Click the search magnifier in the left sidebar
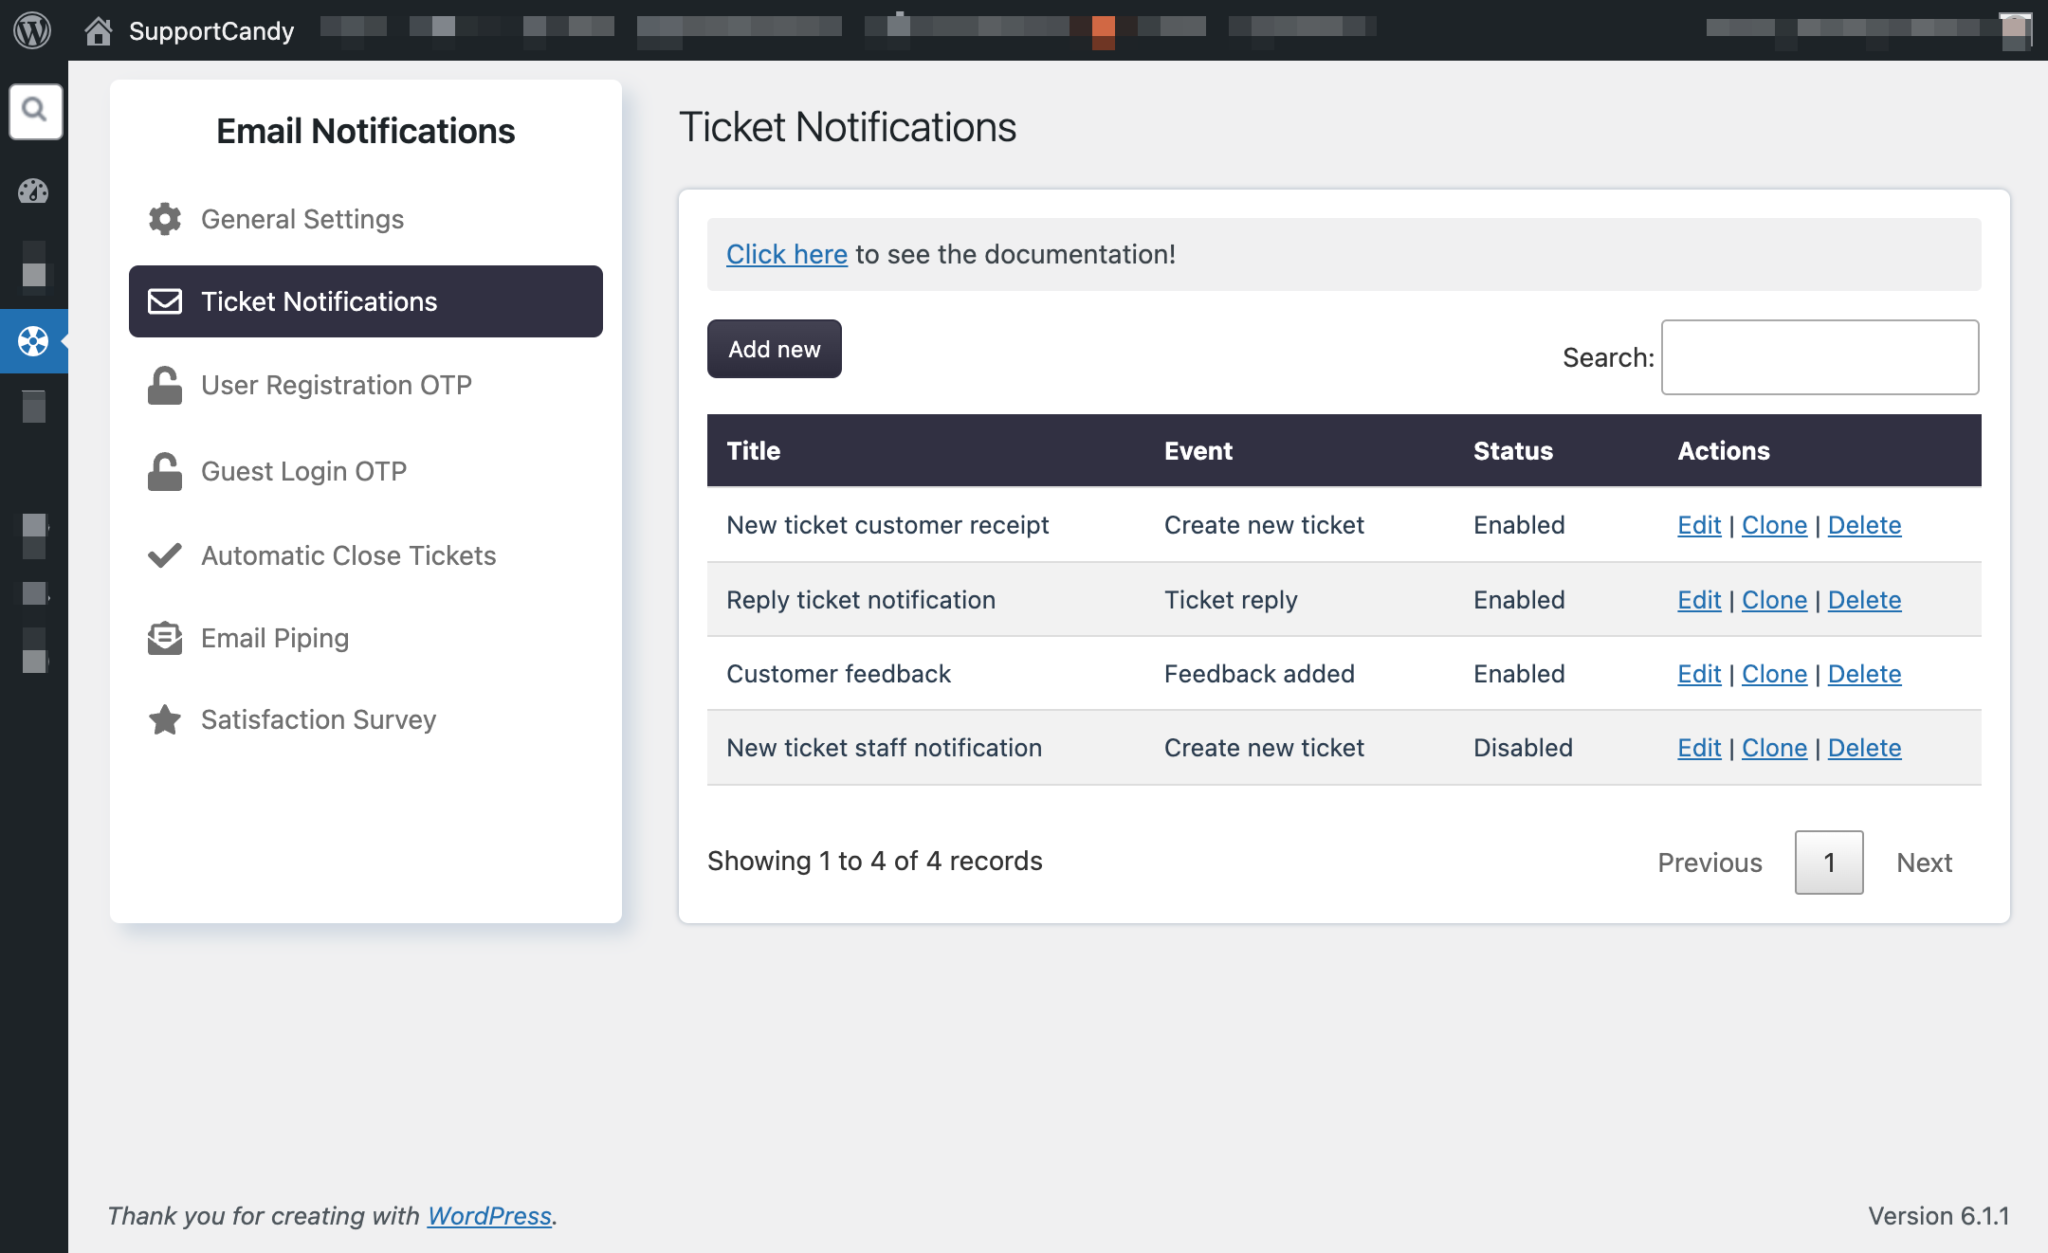Viewport: 2048px width, 1253px height. [35, 110]
